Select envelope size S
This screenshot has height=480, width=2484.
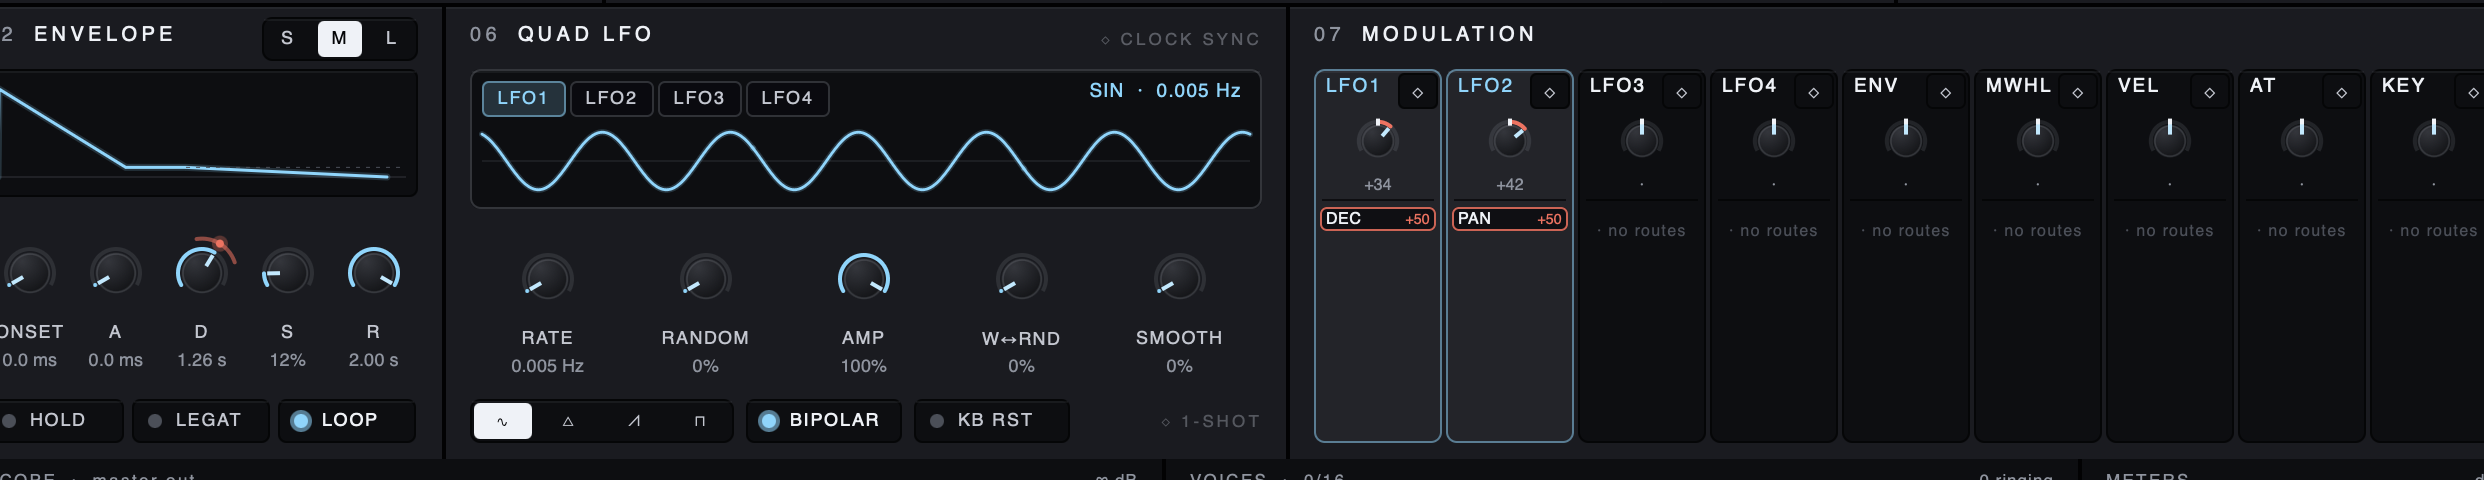tap(288, 39)
